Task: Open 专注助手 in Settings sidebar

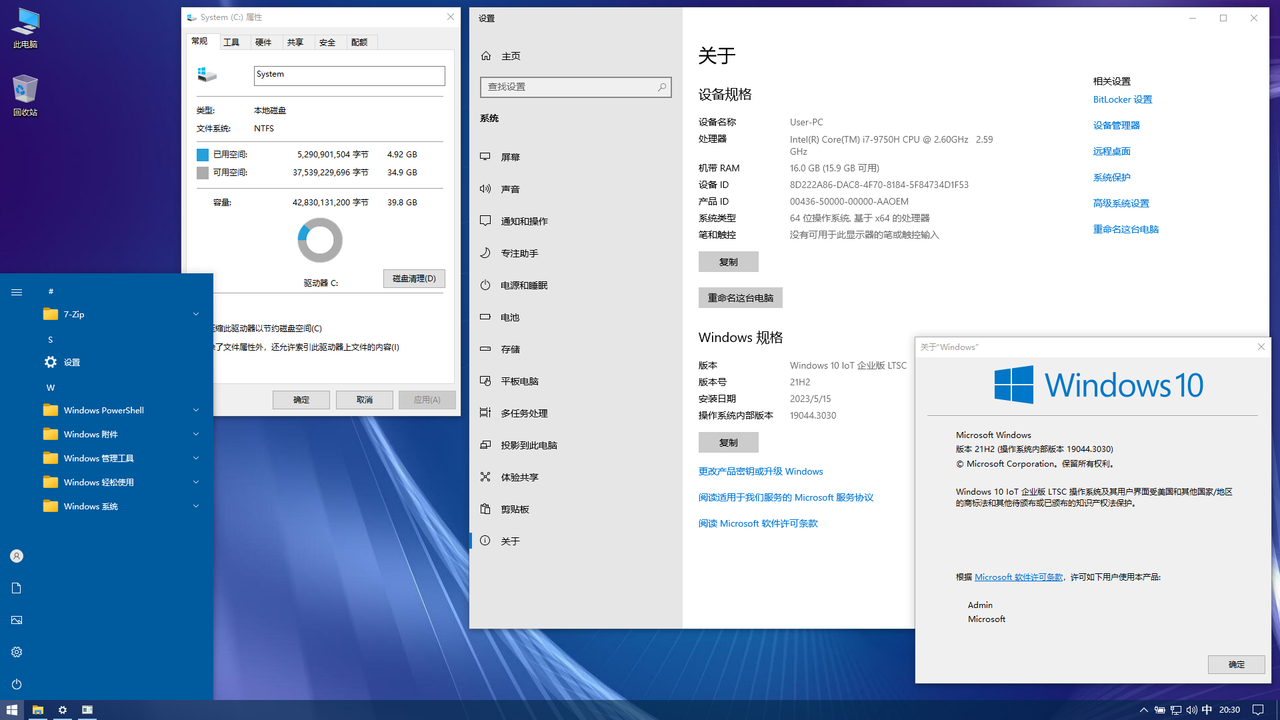Action: coord(576,253)
